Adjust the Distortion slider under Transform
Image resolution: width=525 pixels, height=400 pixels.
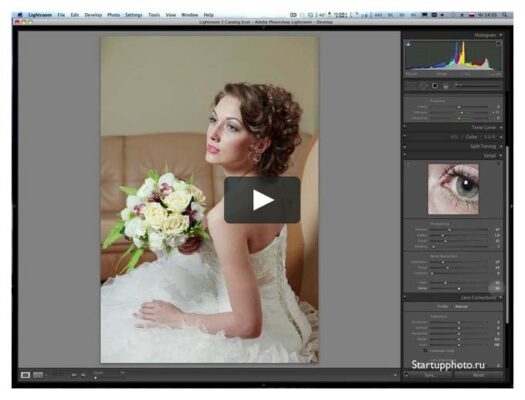point(459,322)
